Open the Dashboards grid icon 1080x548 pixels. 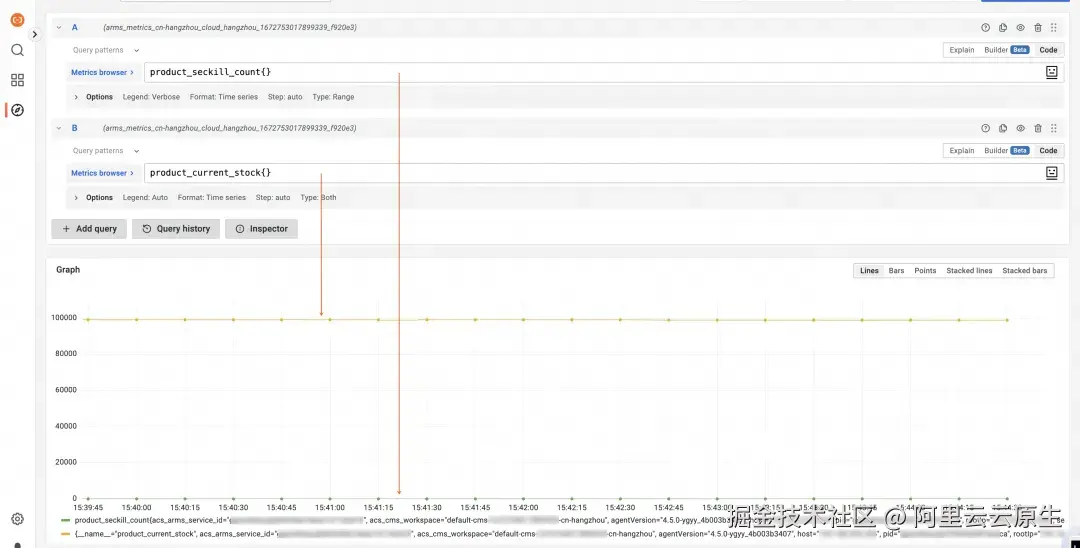point(17,80)
